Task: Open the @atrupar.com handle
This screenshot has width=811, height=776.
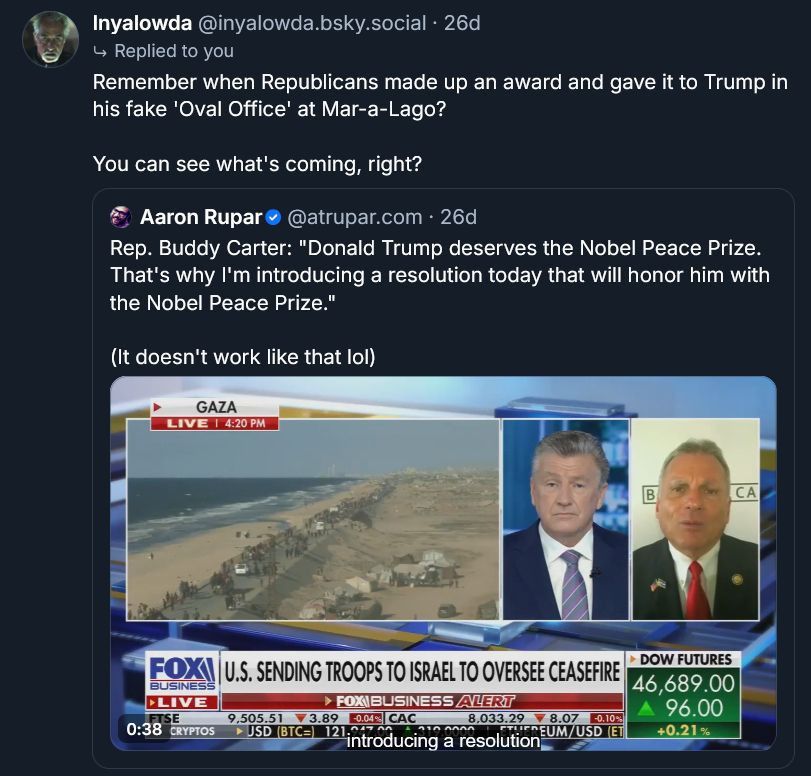Action: [x=355, y=217]
